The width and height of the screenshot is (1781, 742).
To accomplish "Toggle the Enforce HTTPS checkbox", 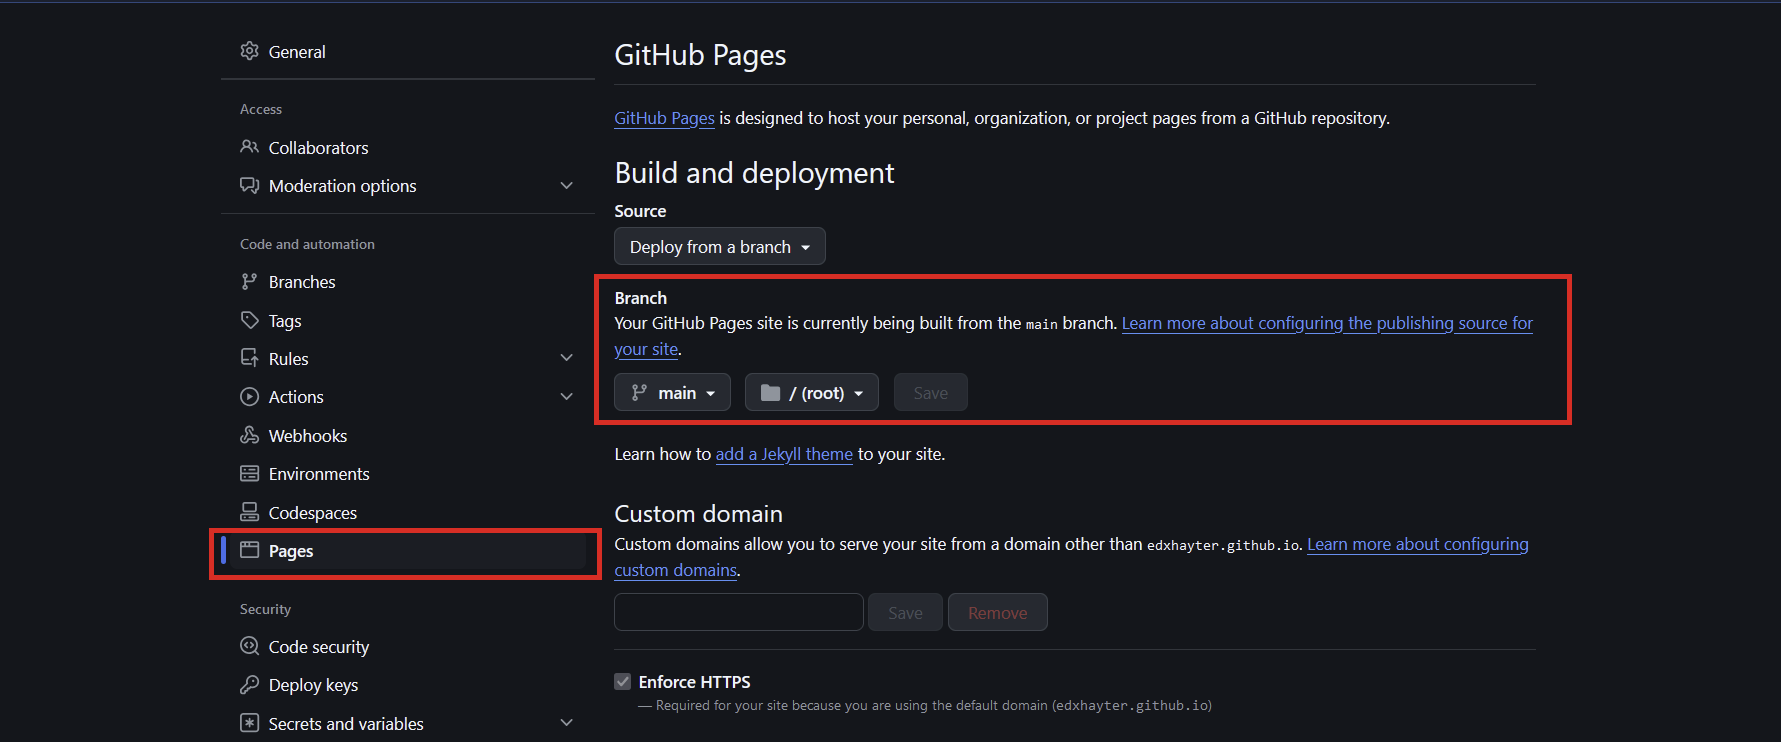I will (623, 682).
